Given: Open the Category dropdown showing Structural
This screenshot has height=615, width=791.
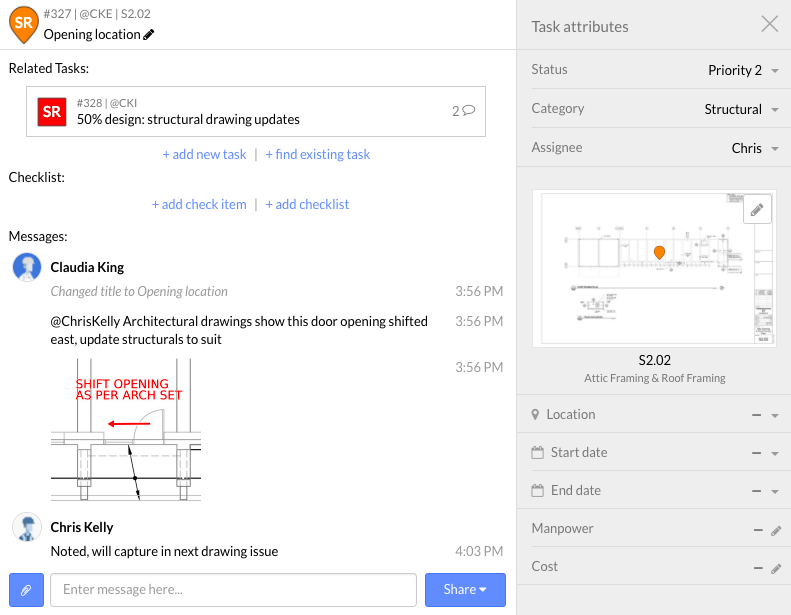Looking at the screenshot, I should [x=744, y=109].
